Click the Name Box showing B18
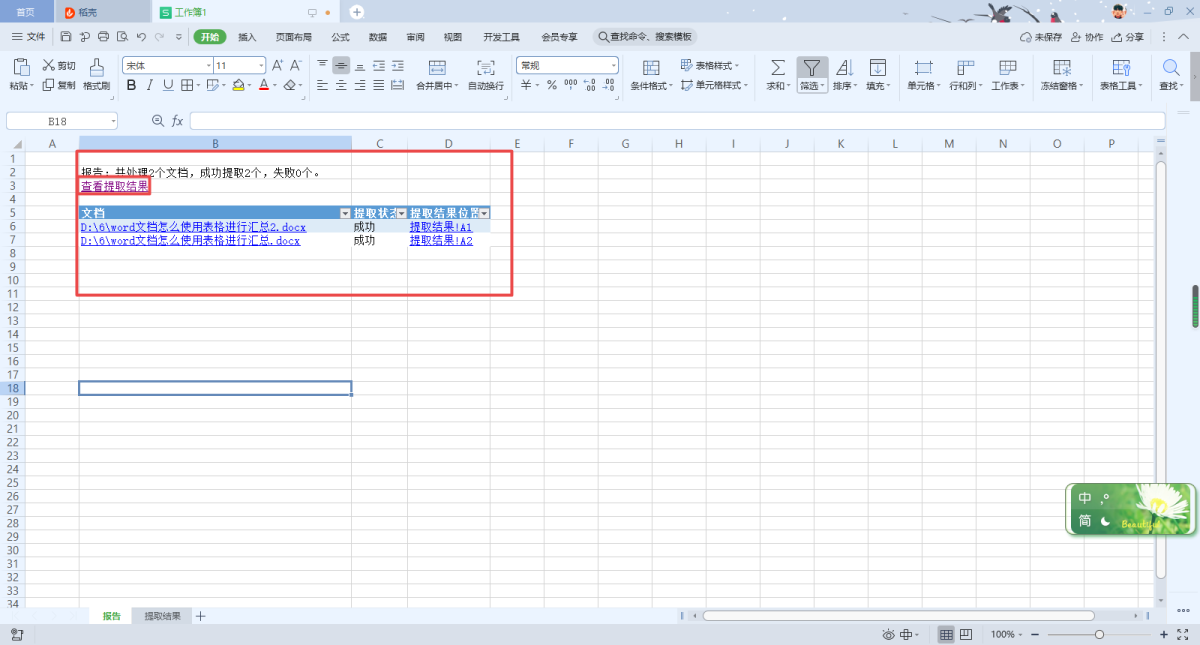The image size is (1200, 645). point(58,121)
